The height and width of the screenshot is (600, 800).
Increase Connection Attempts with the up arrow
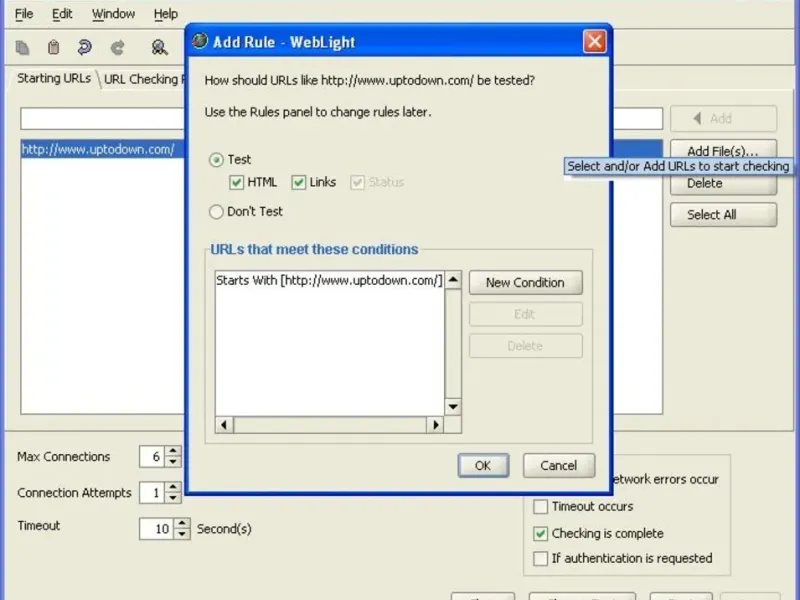[x=173, y=487]
